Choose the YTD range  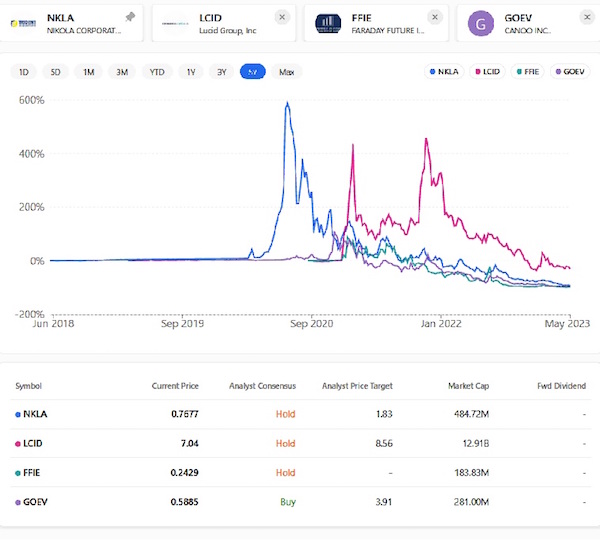157,72
